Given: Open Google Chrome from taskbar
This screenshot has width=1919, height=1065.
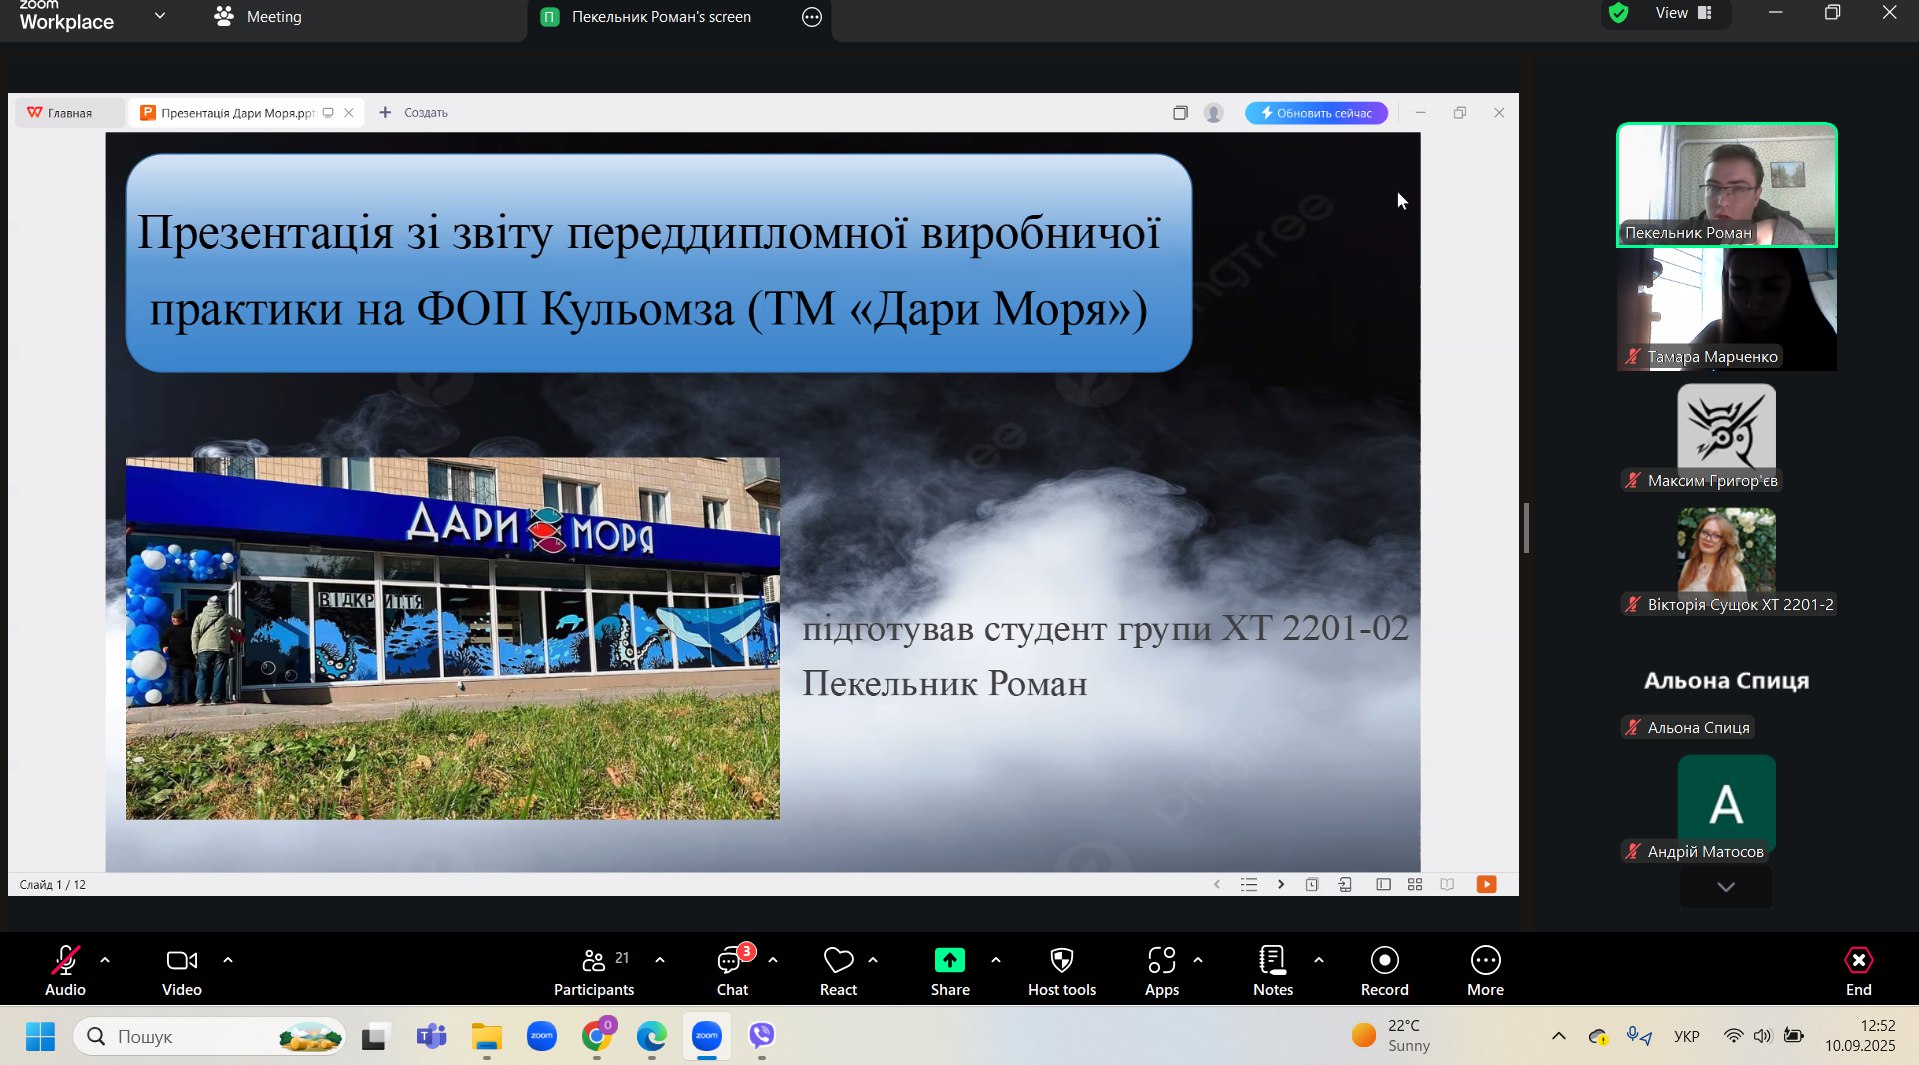Looking at the screenshot, I should (597, 1037).
